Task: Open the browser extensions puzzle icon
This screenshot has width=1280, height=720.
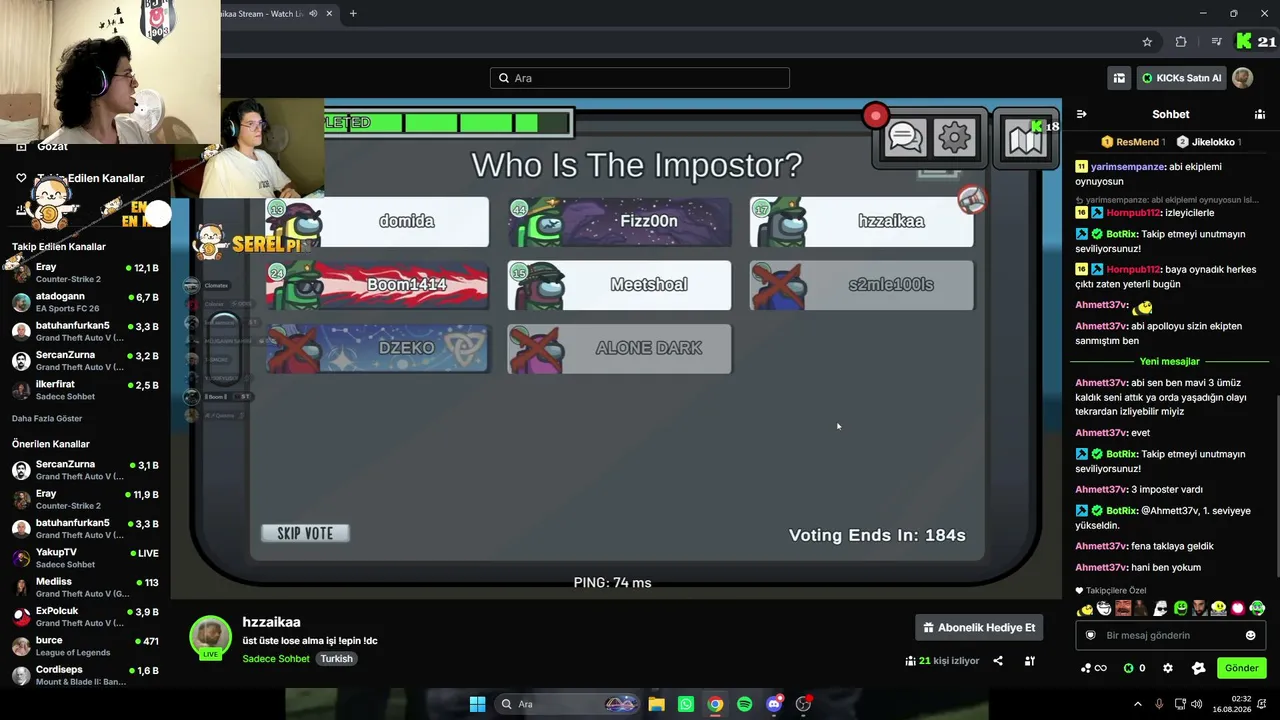Action: point(1181,42)
